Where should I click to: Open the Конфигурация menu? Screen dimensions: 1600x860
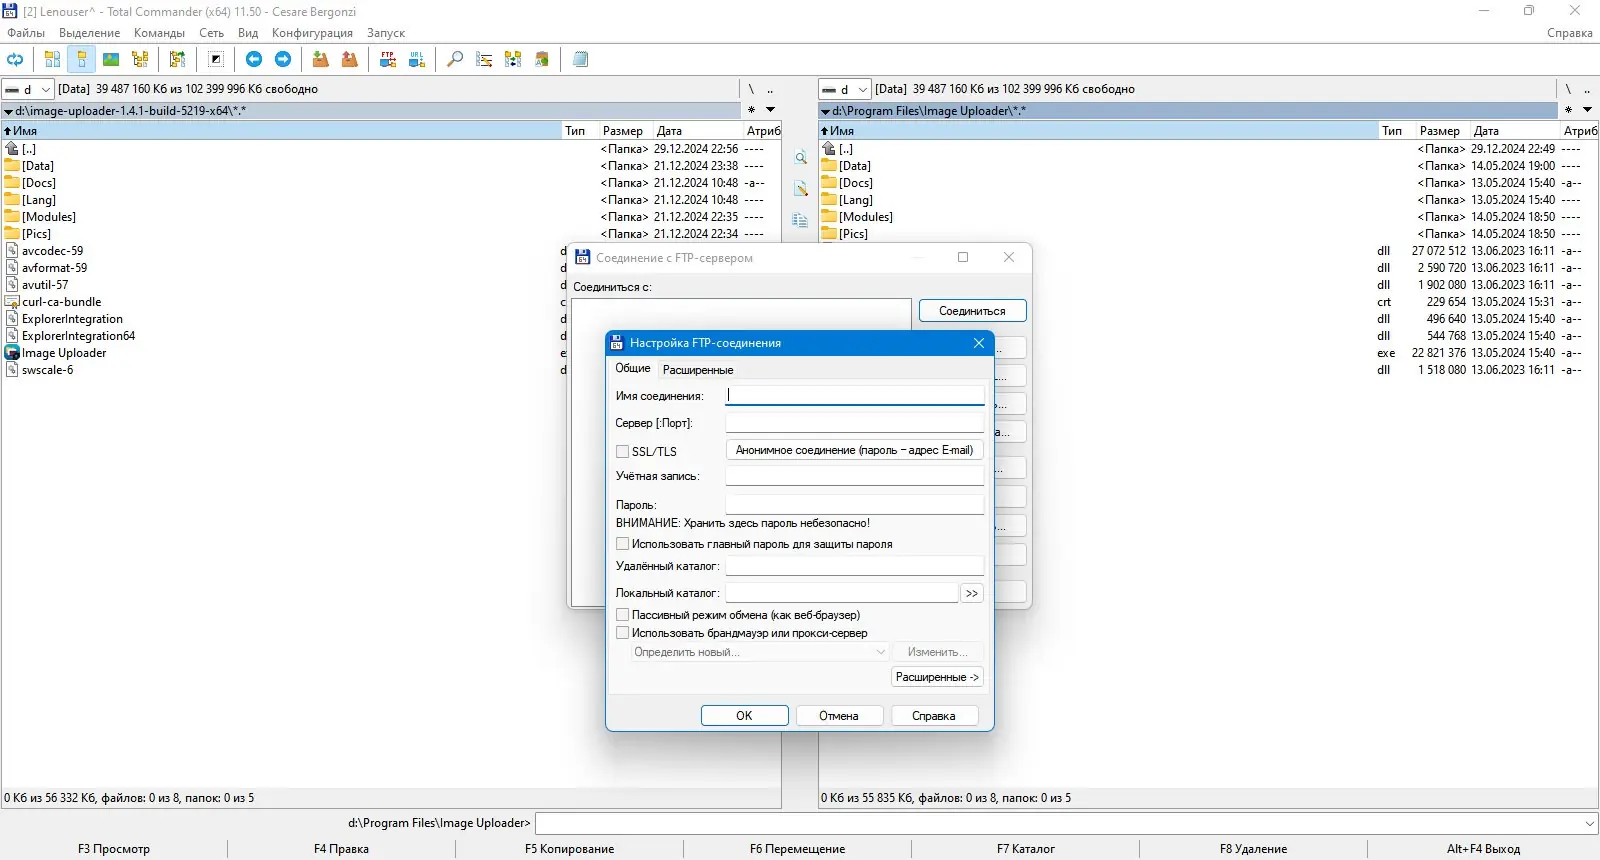click(x=312, y=33)
